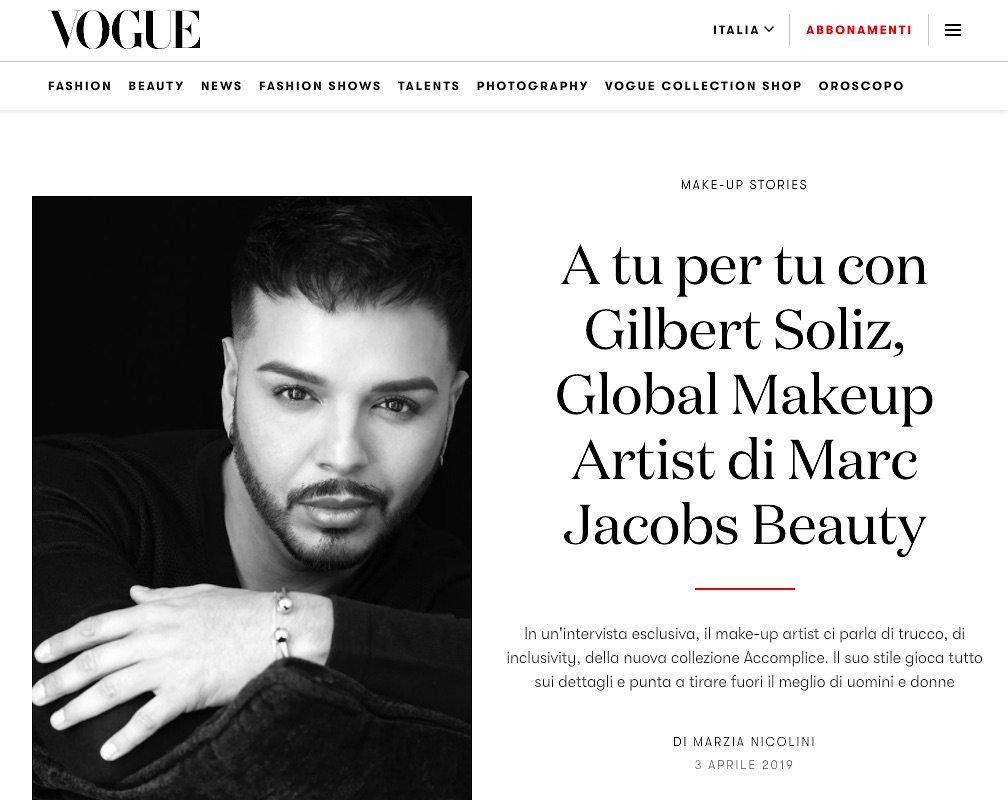Click the article summary paragraph

[x=744, y=658]
